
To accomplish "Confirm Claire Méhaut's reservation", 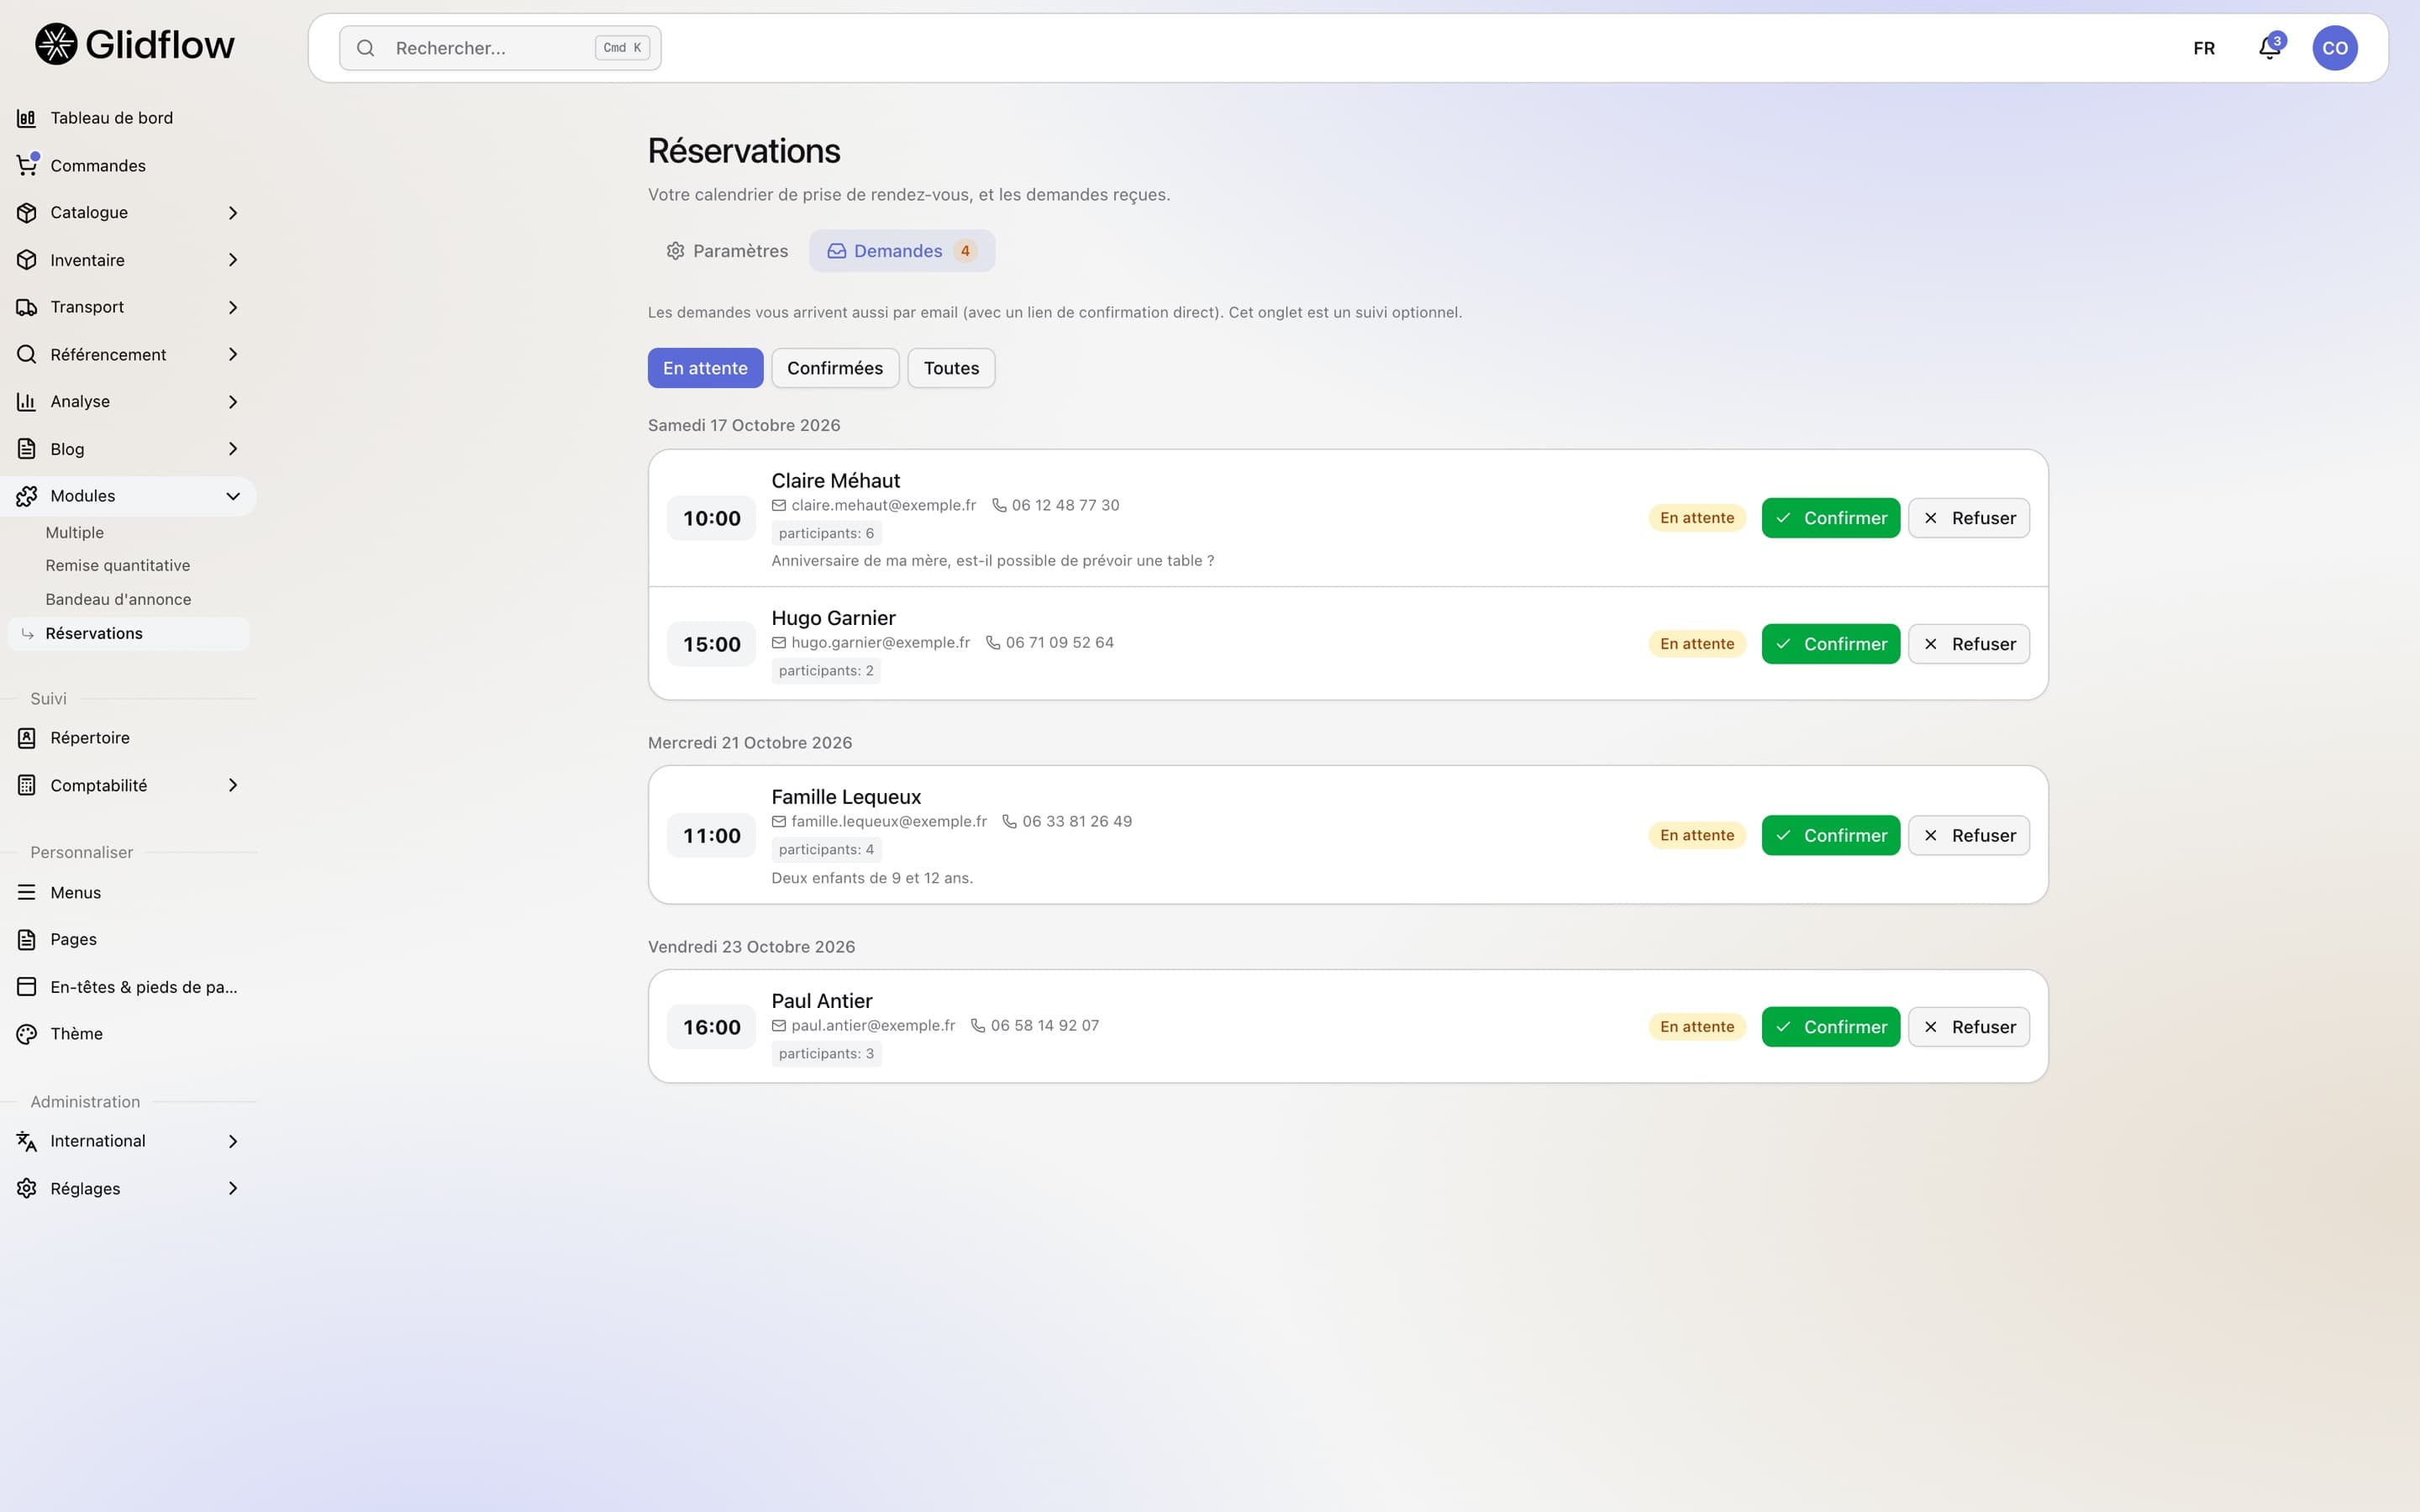I will click(1830, 518).
